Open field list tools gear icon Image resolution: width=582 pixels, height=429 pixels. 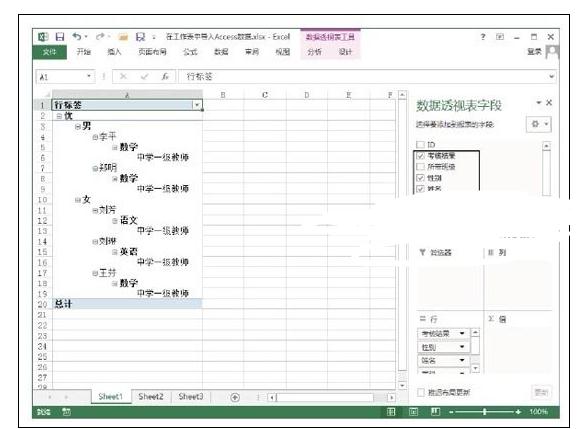point(539,124)
